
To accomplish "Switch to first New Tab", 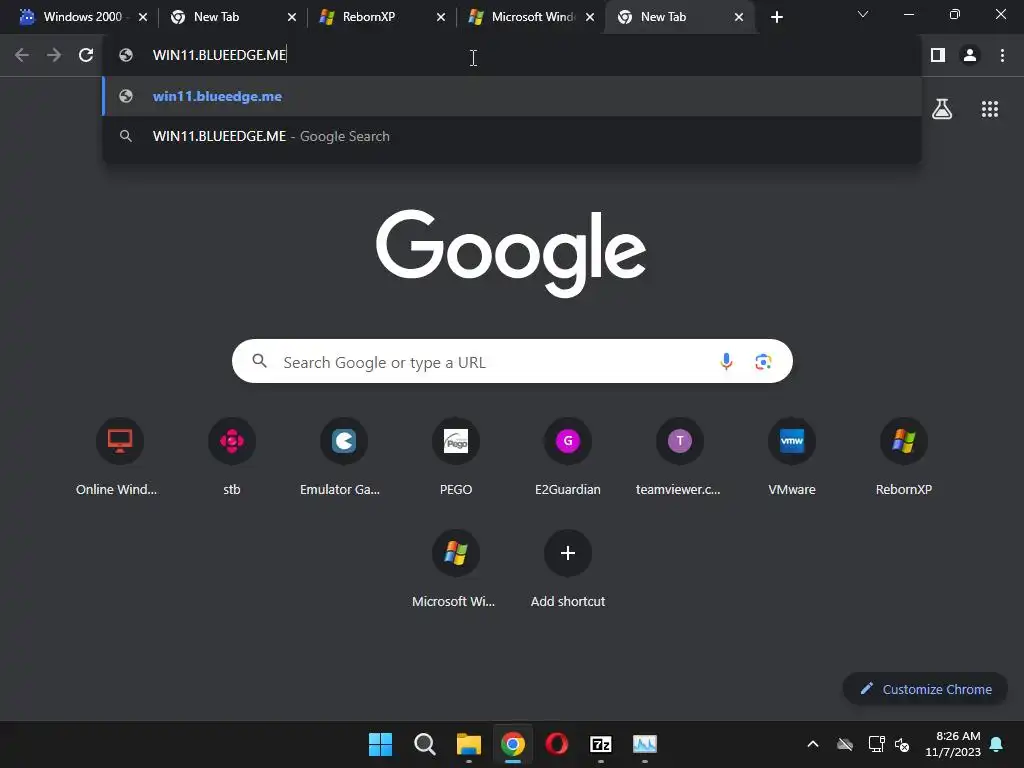I will [232, 17].
